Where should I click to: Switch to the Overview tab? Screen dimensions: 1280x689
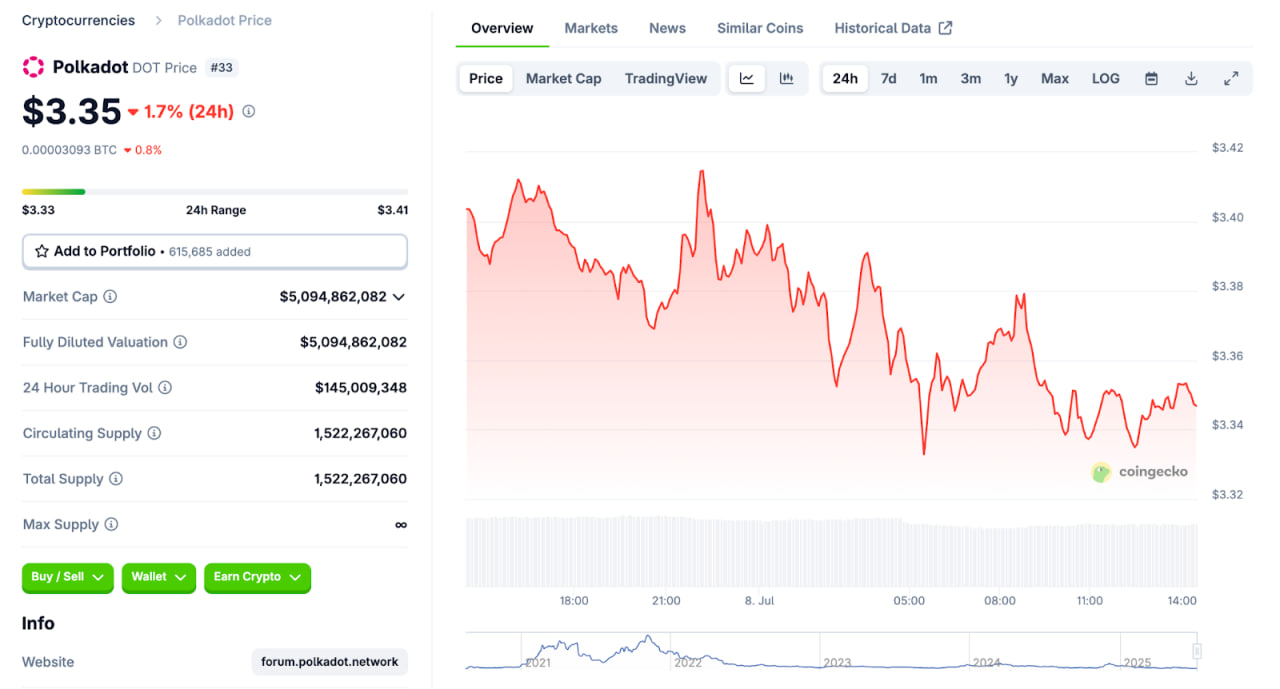click(502, 28)
